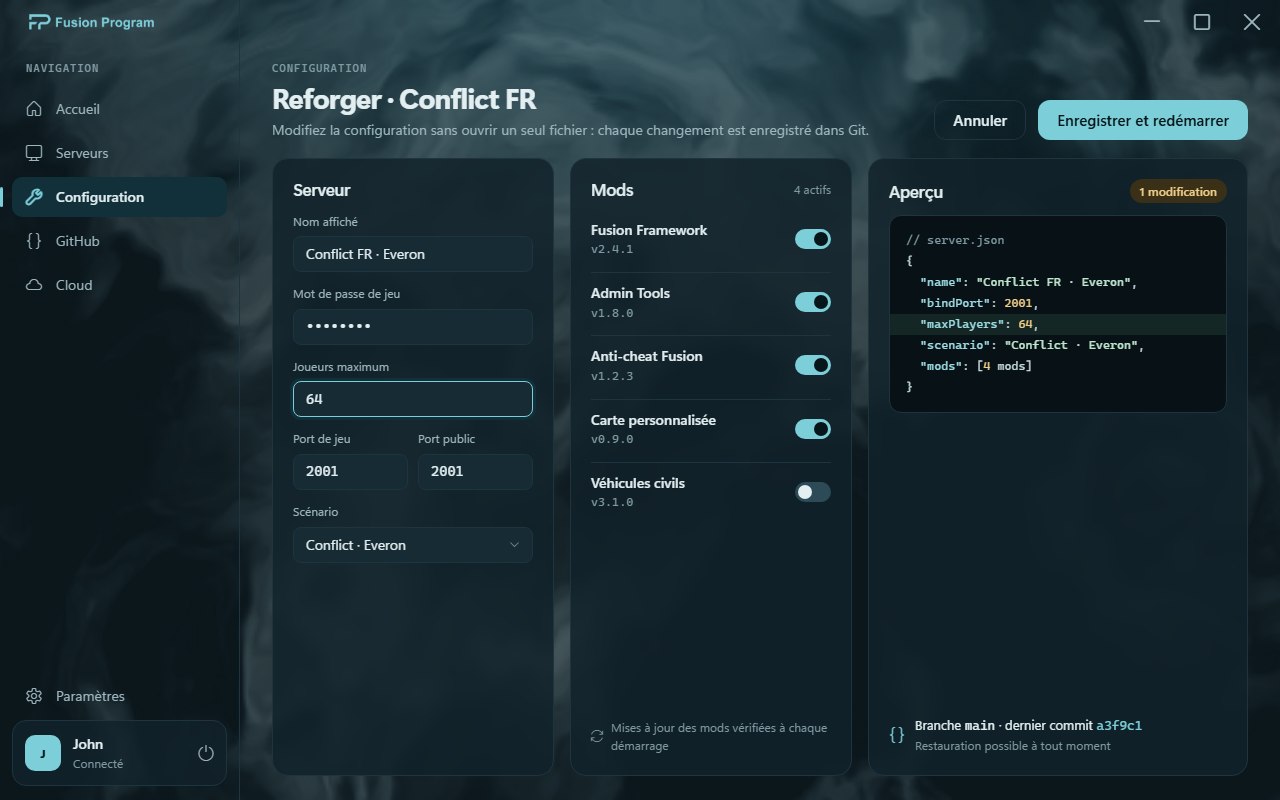Click the Serveurs monitor icon

[34, 153]
